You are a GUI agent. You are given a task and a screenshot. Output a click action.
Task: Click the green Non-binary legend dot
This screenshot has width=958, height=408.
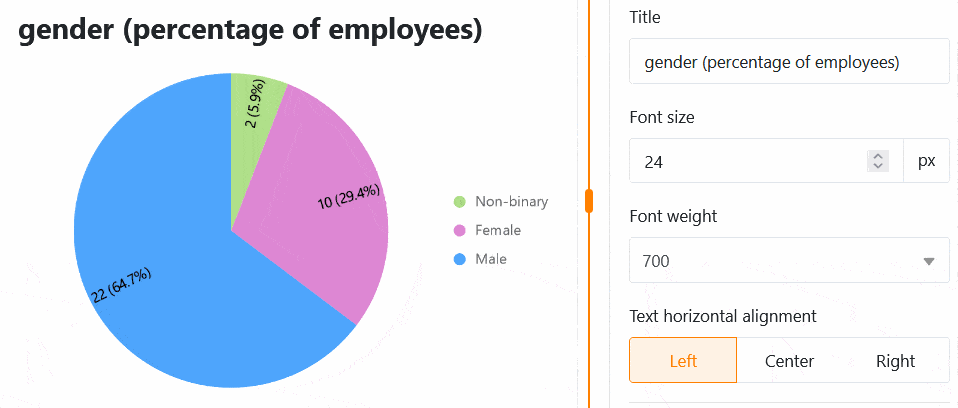coord(460,202)
